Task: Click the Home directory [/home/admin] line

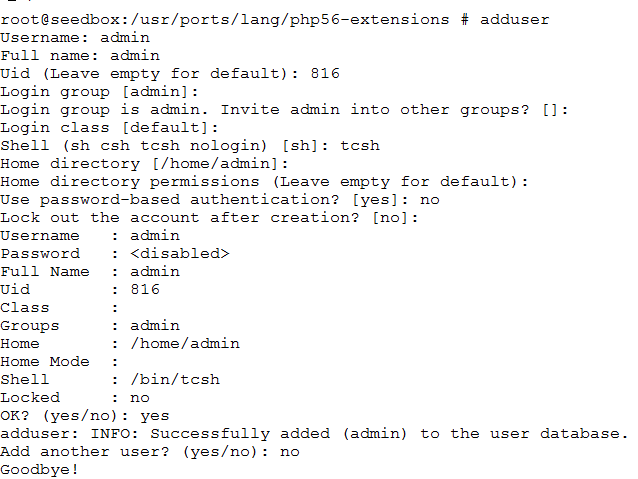Action: (x=144, y=164)
